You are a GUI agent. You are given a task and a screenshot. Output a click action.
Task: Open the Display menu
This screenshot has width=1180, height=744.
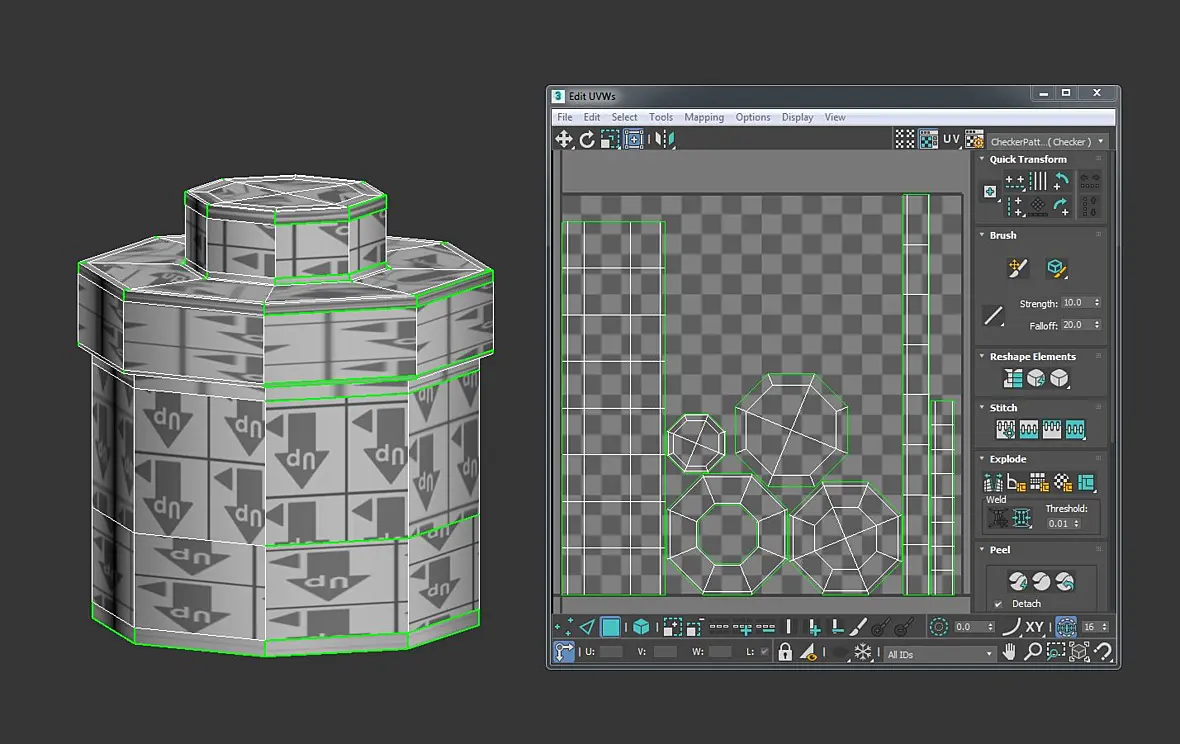797,117
